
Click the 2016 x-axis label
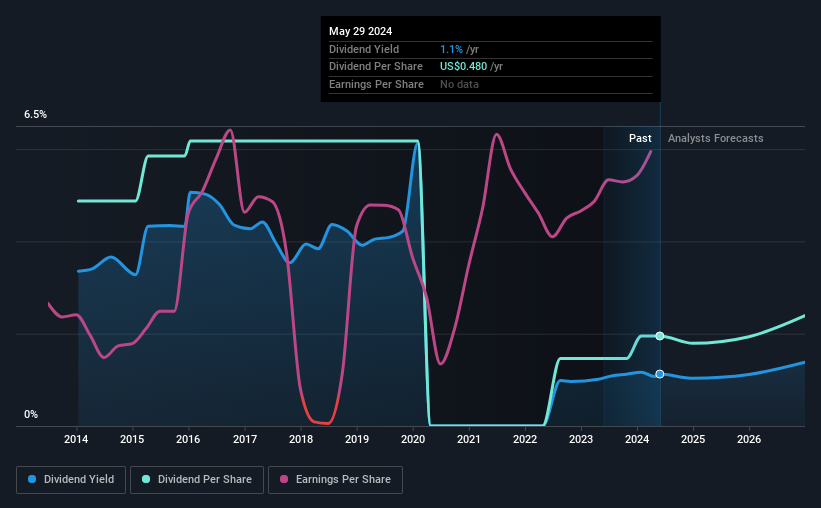188,439
